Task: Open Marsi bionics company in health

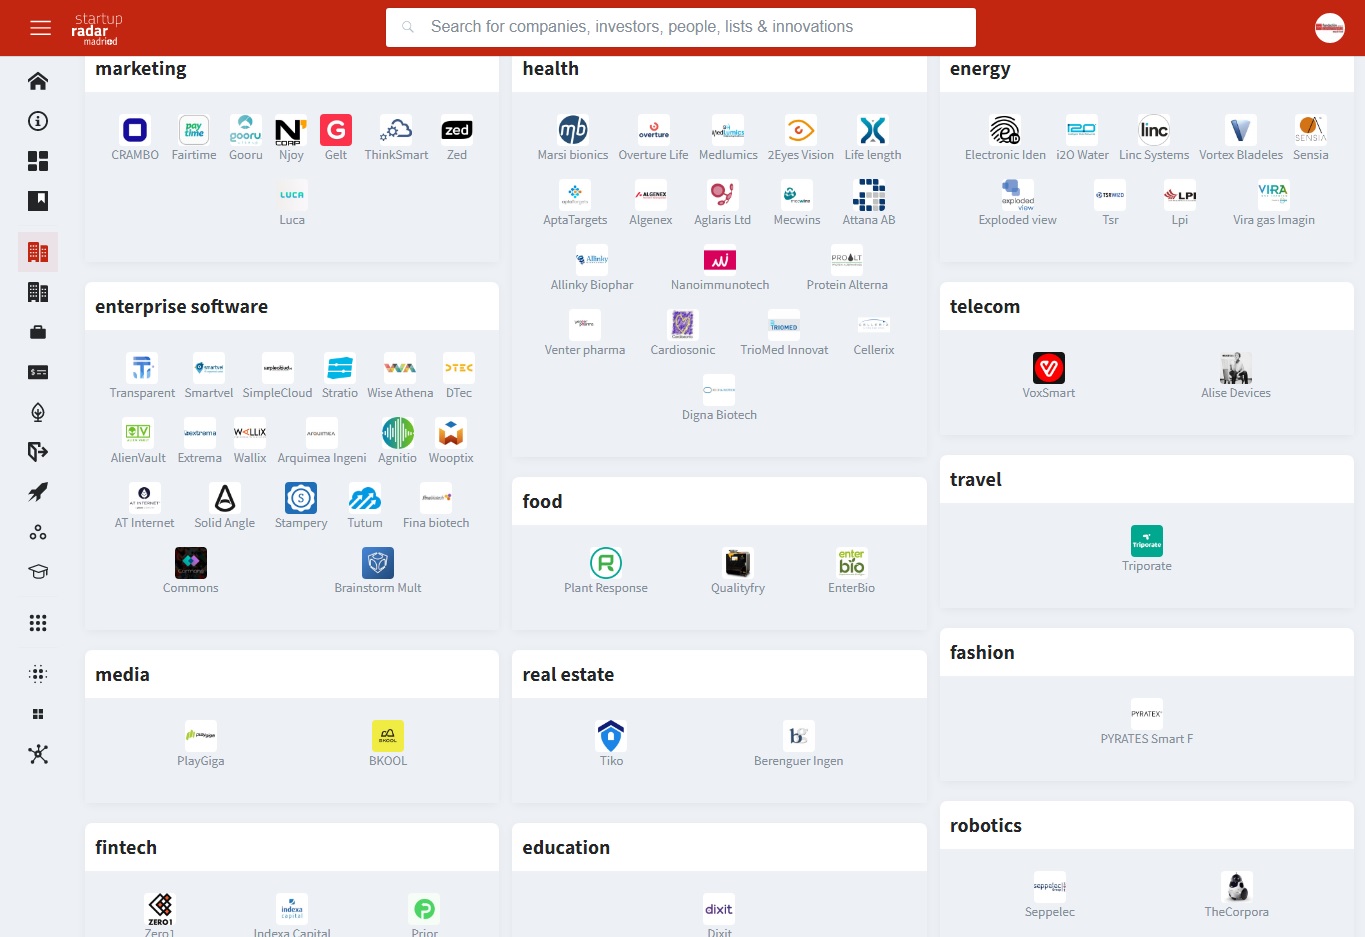Action: 573,138
